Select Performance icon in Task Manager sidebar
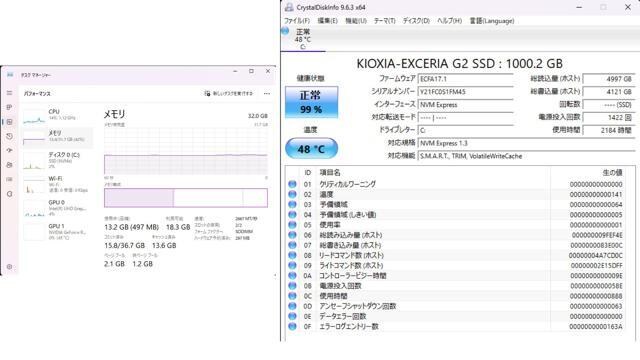 click(9, 122)
